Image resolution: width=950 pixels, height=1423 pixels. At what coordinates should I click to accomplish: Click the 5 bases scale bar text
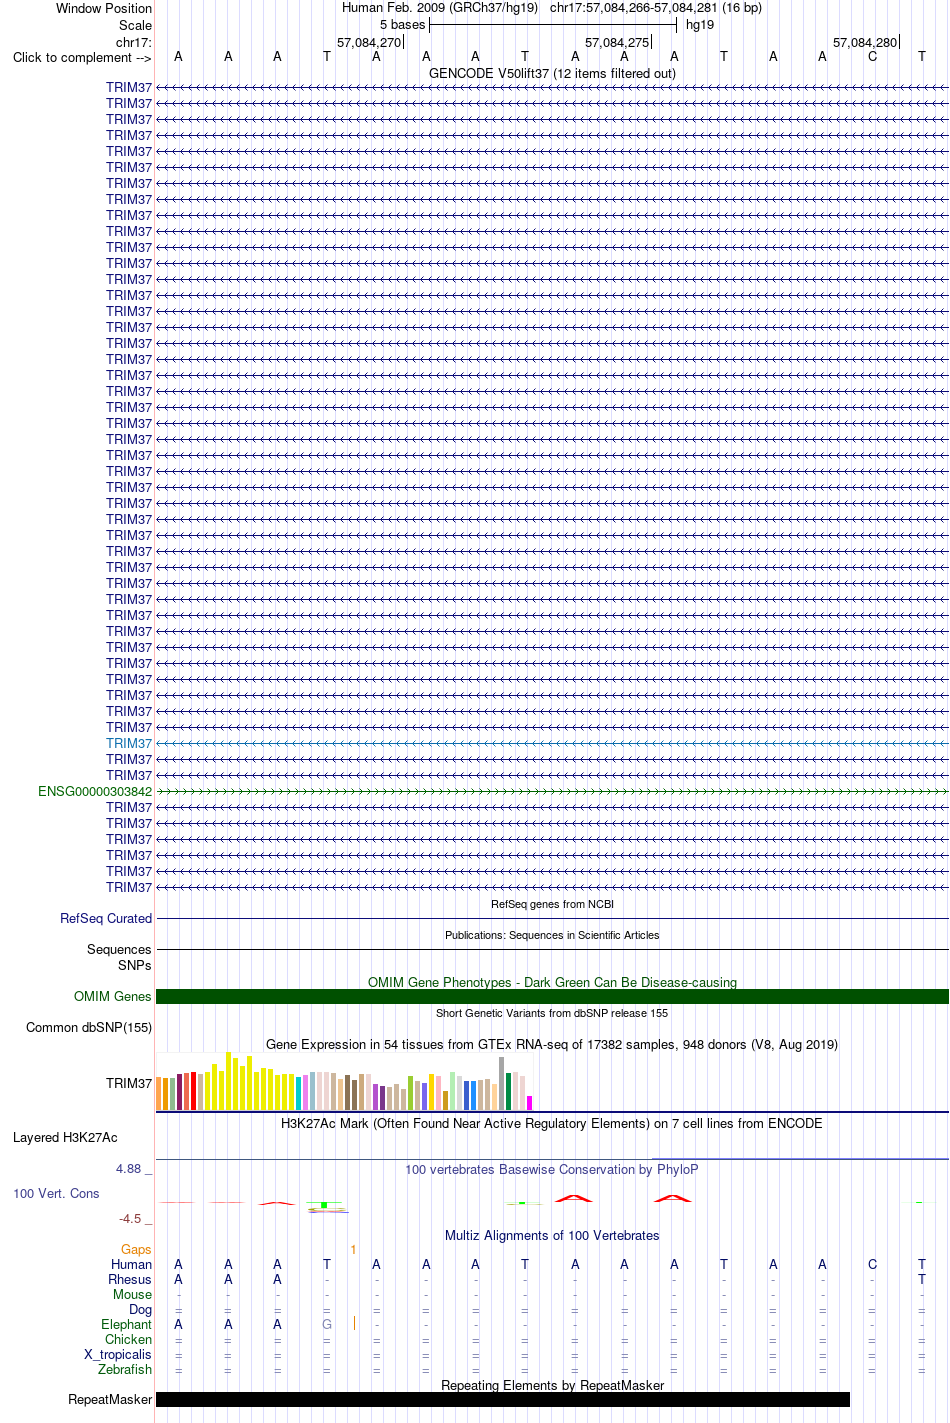(402, 24)
